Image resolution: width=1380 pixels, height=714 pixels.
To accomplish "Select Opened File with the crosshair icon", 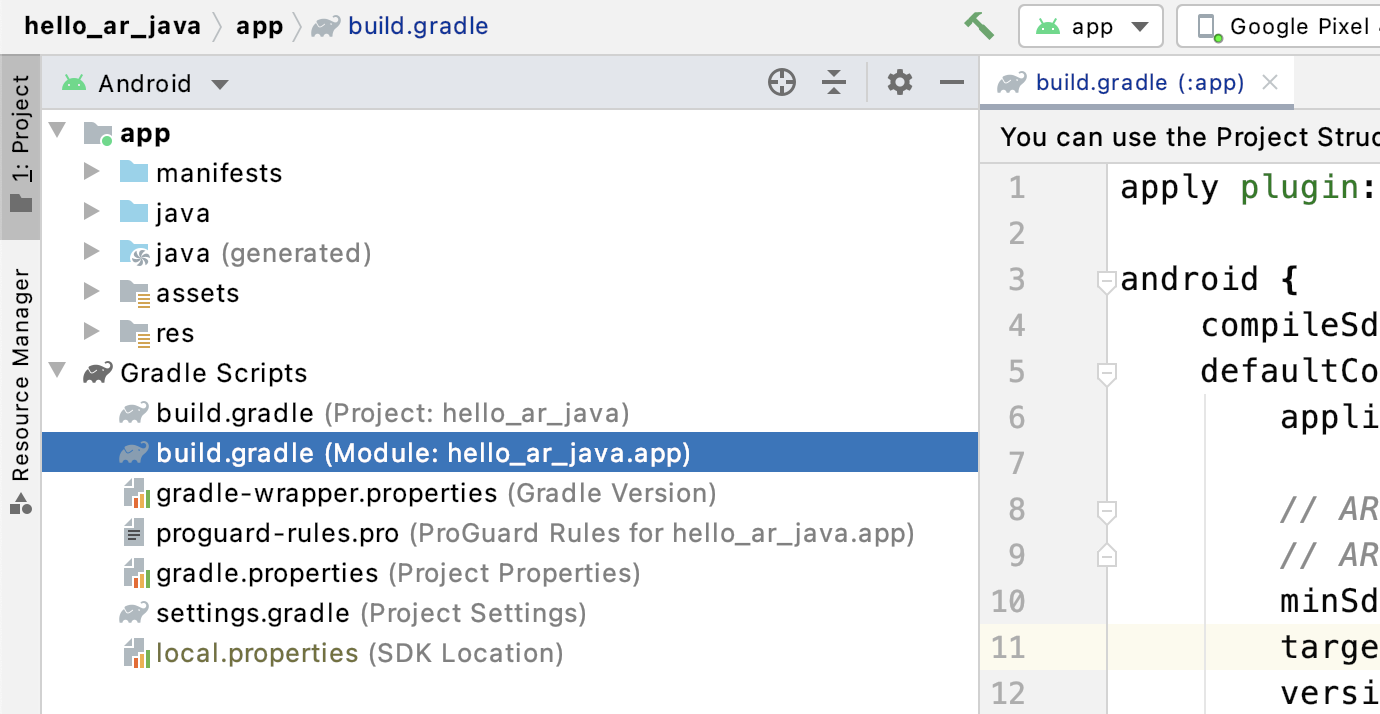I will [782, 82].
